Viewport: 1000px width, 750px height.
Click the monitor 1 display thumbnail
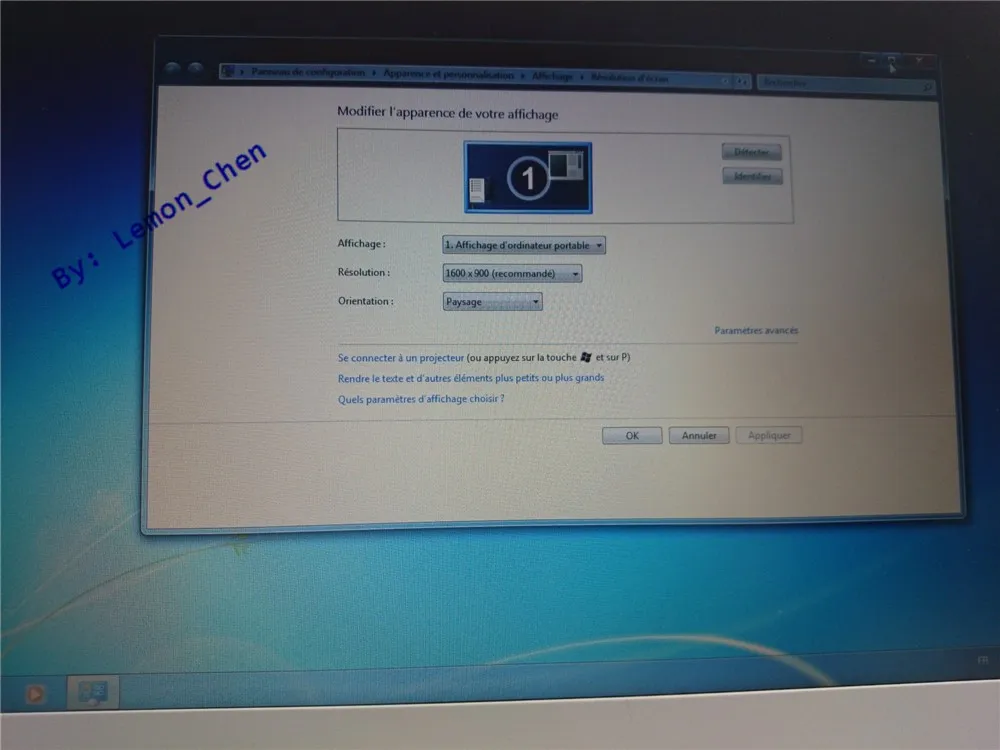pos(527,177)
